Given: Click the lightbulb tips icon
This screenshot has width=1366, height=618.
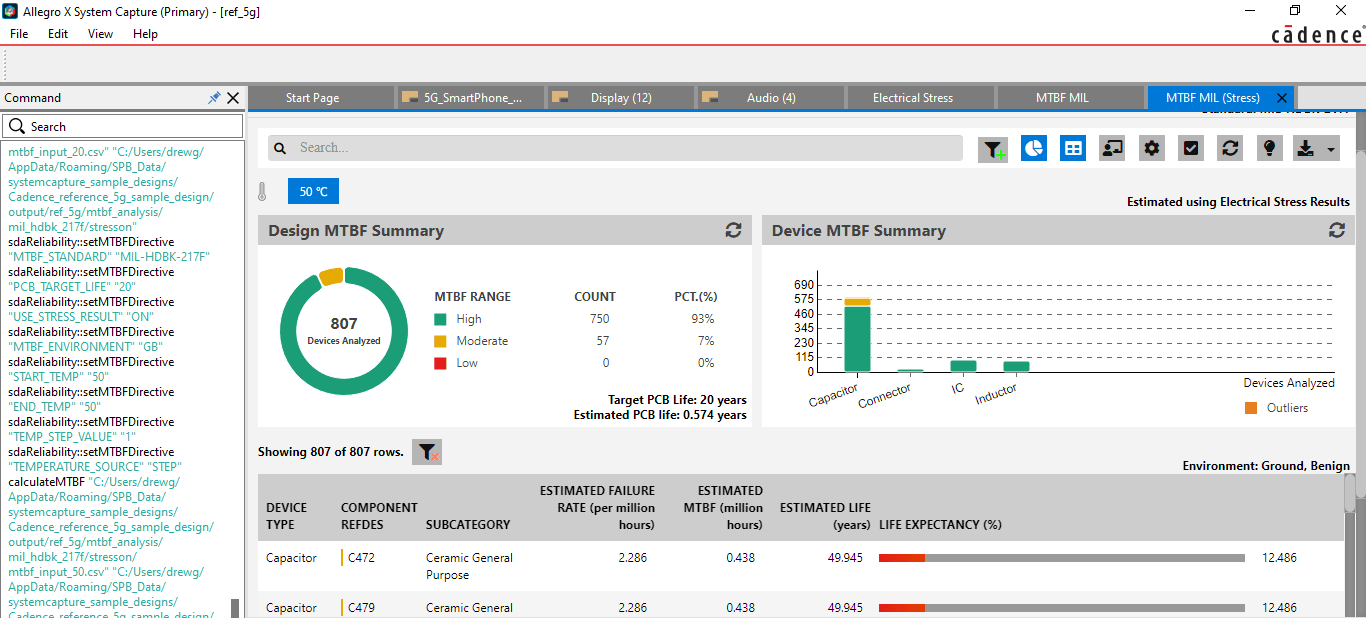Looking at the screenshot, I should pyautogui.click(x=1269, y=148).
